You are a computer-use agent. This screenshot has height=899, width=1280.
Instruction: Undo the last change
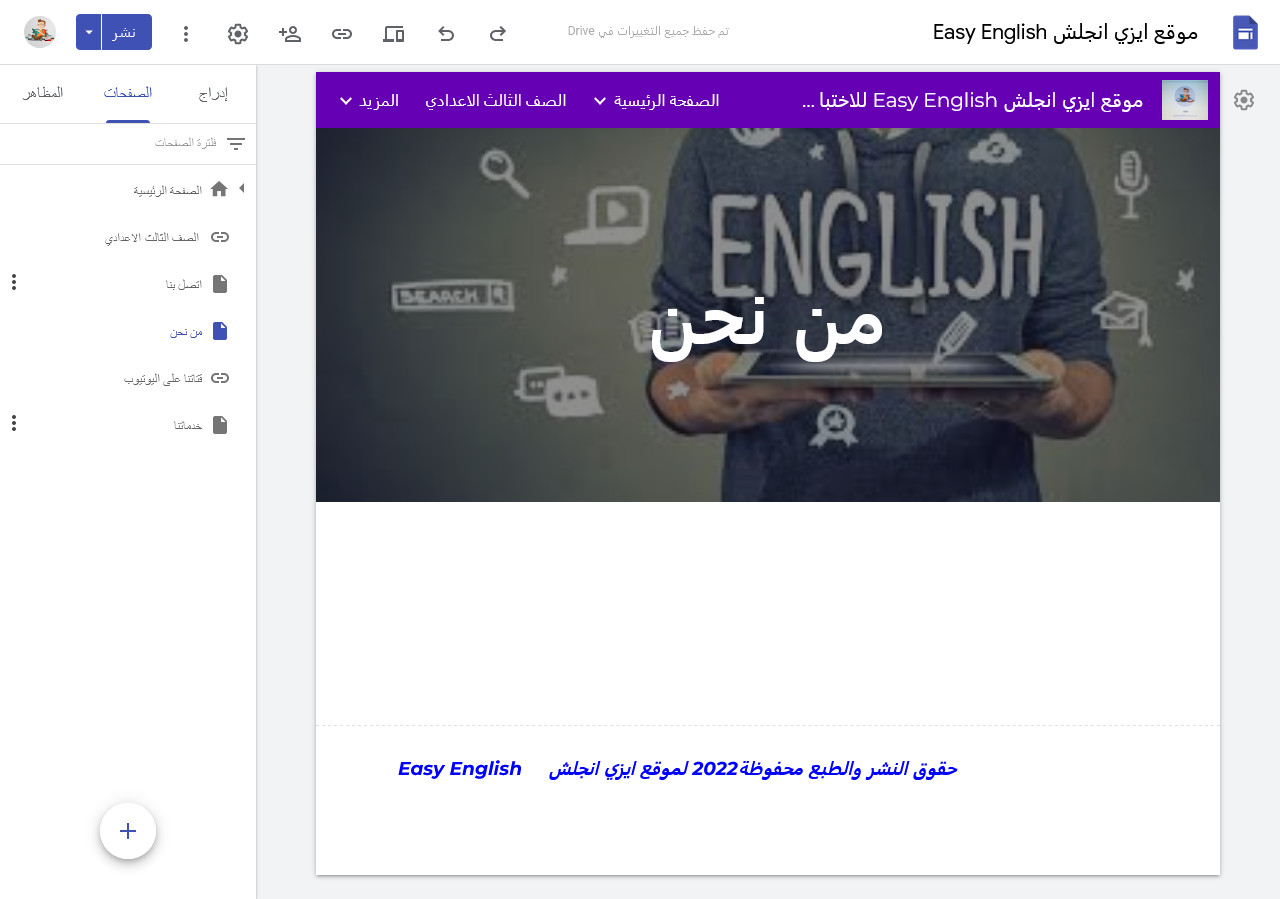tap(446, 34)
